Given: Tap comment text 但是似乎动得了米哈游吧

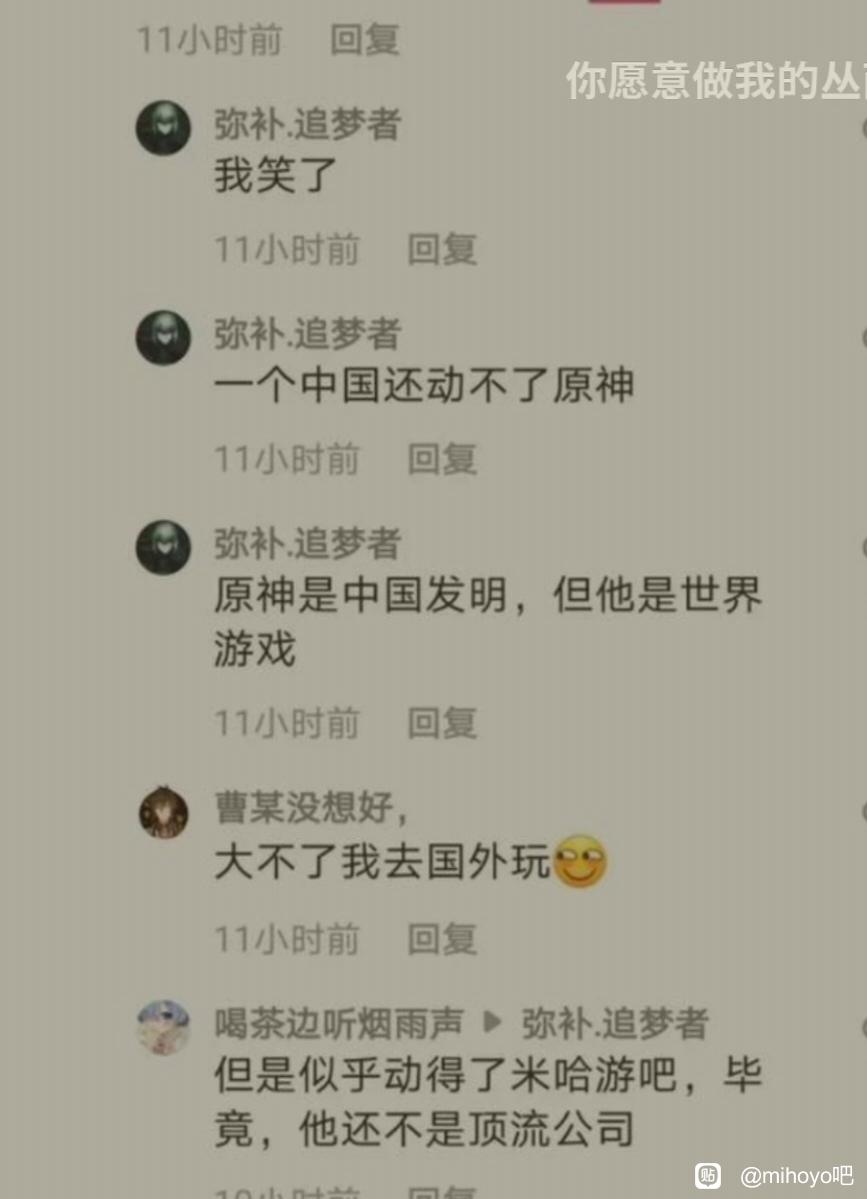Looking at the screenshot, I should click(446, 1075).
